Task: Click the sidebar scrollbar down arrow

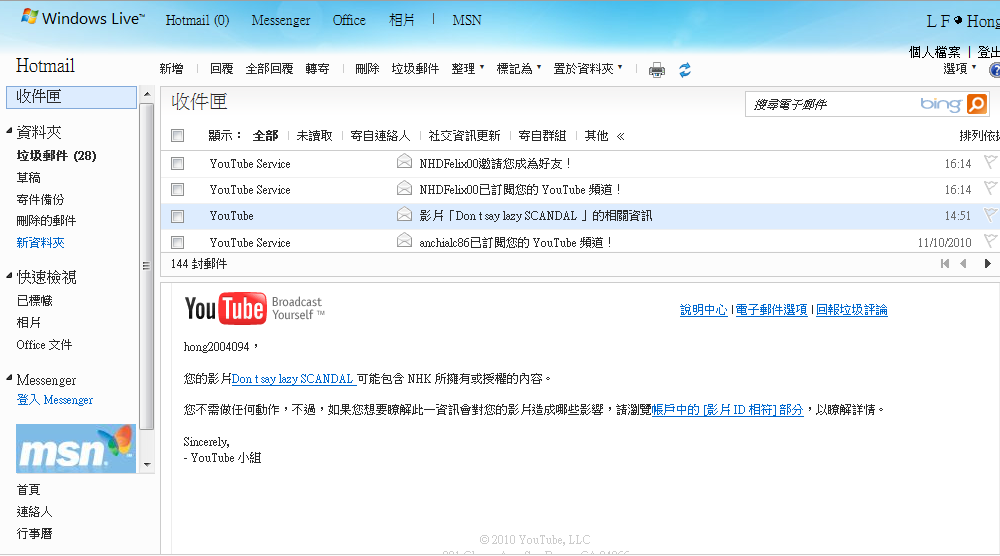Action: [x=147, y=465]
